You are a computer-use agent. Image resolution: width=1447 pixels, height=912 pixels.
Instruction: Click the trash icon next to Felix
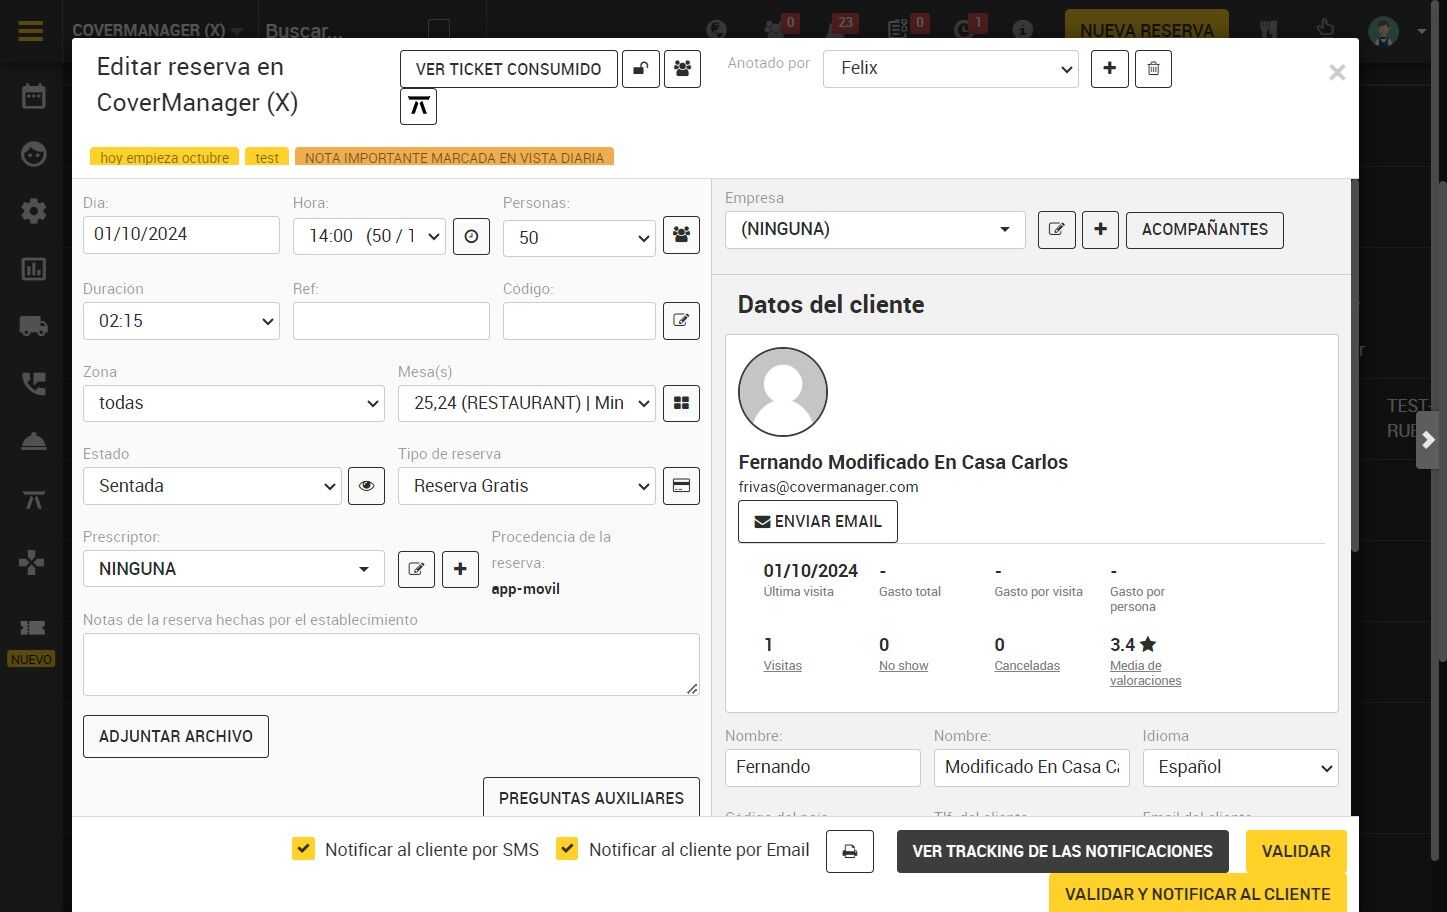(x=1153, y=69)
